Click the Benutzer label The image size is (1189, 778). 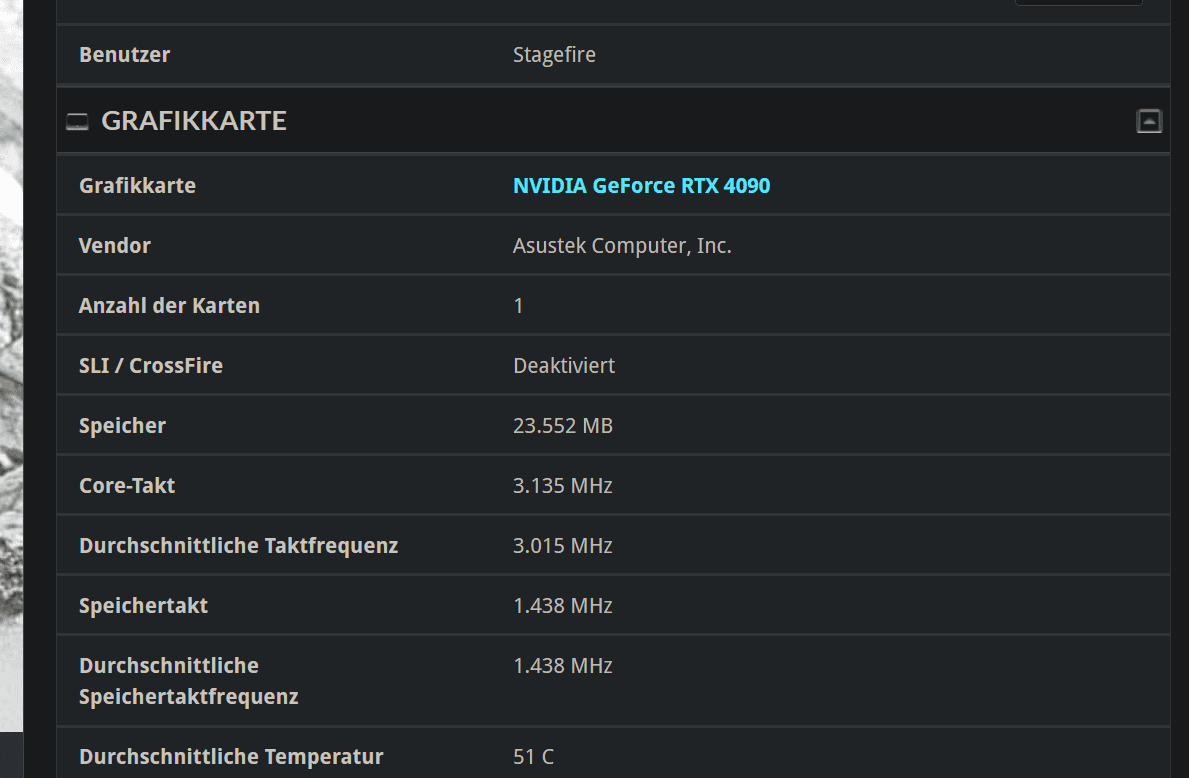coord(124,55)
